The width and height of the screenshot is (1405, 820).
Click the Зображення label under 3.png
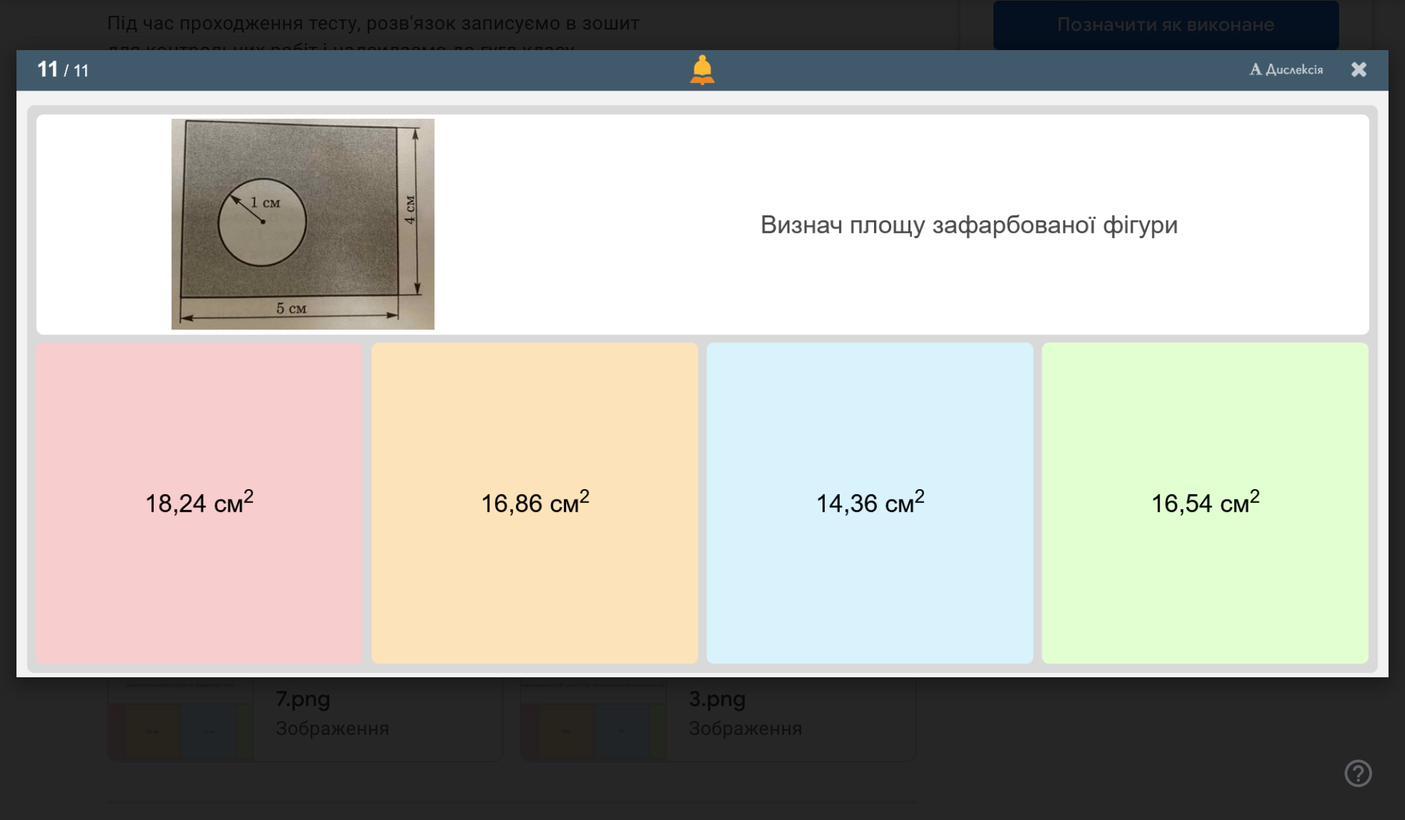coord(745,729)
